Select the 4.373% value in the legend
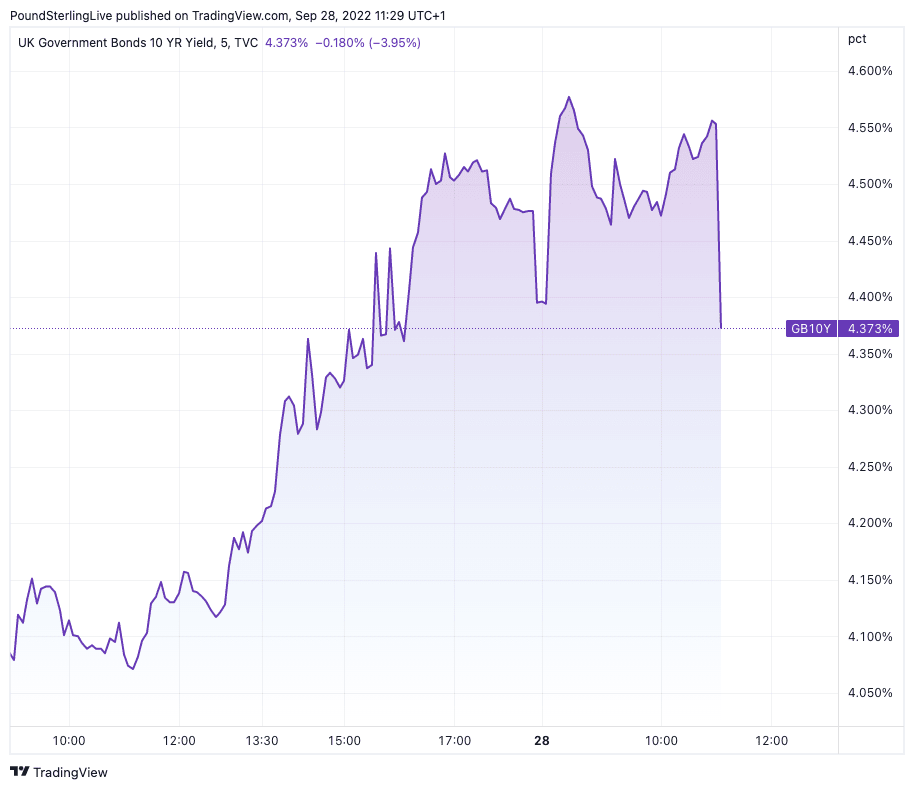 tap(285, 42)
